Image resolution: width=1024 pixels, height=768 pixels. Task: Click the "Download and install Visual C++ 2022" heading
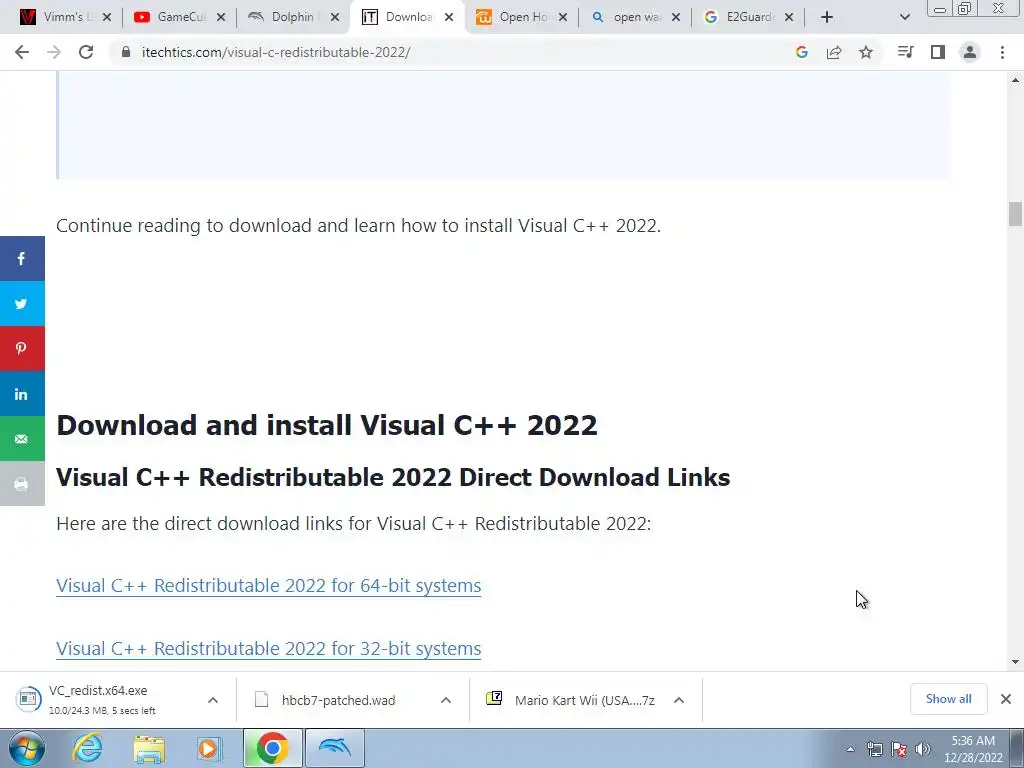[327, 425]
